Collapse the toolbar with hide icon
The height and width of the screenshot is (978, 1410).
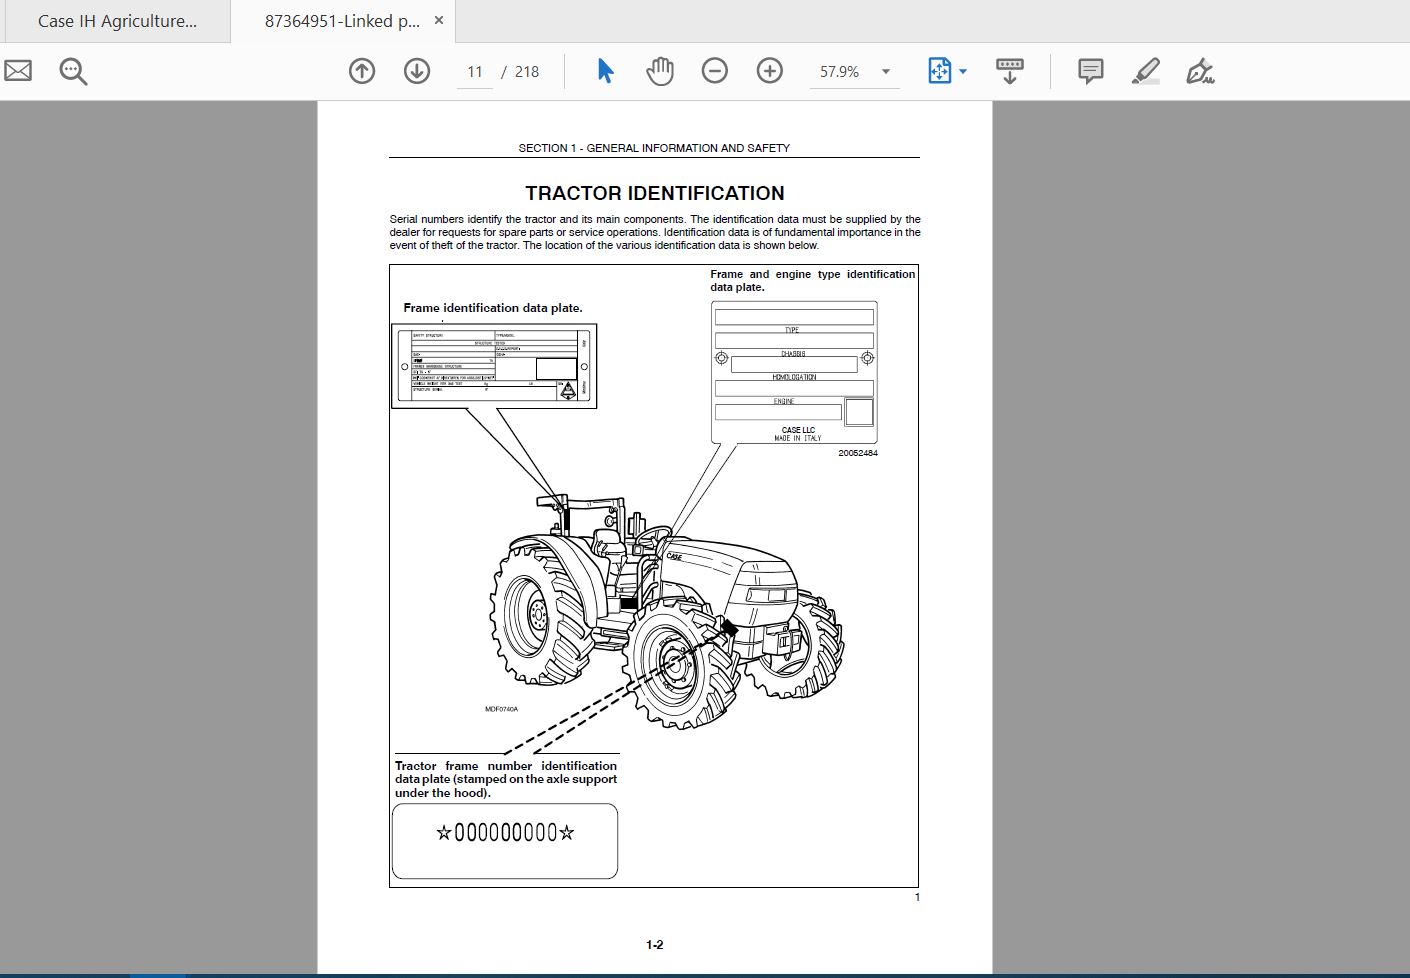[1009, 71]
